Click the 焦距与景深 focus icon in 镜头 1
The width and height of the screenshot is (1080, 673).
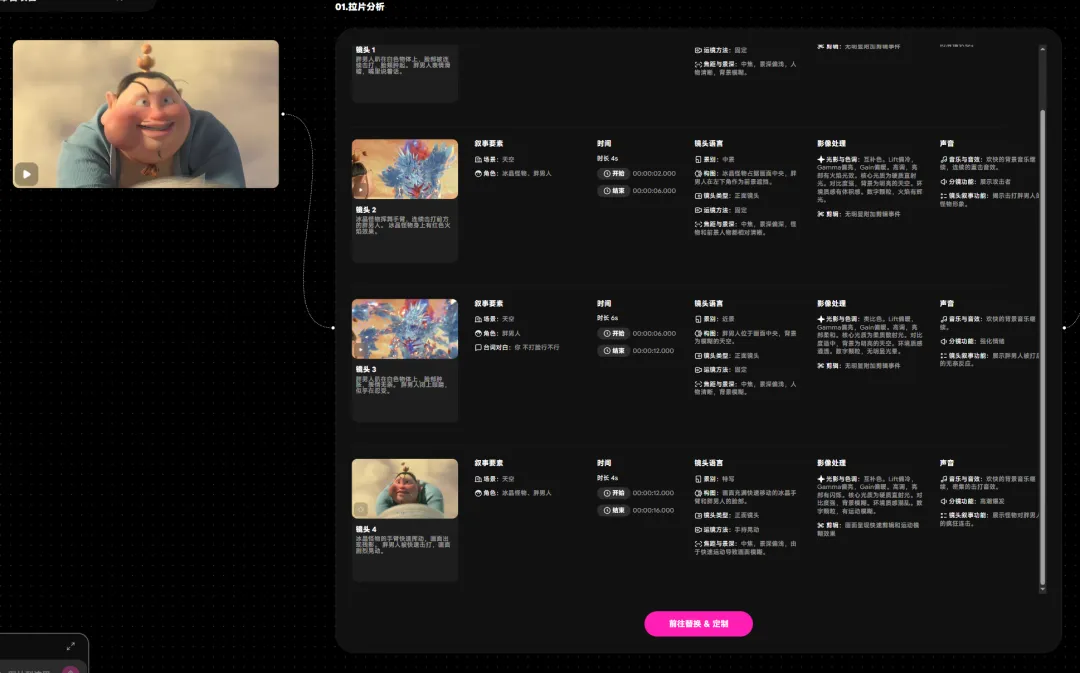tap(698, 65)
